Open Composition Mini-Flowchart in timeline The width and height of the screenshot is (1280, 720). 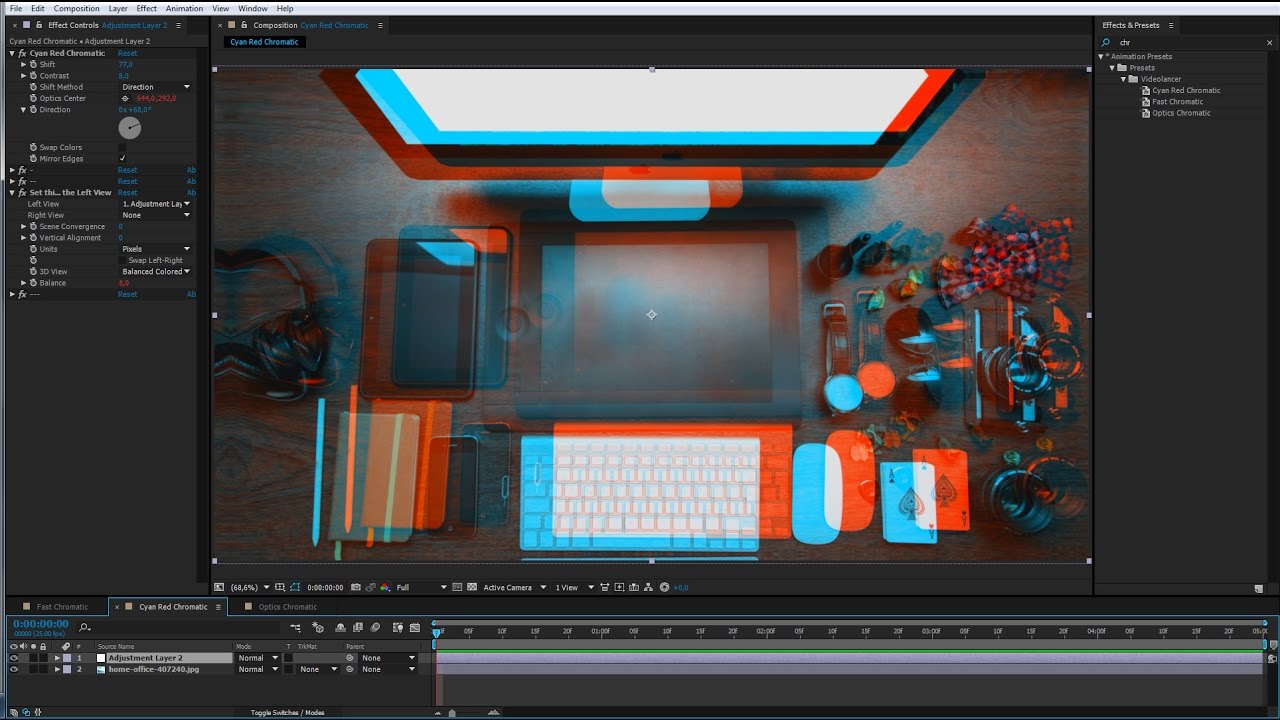click(x=296, y=627)
